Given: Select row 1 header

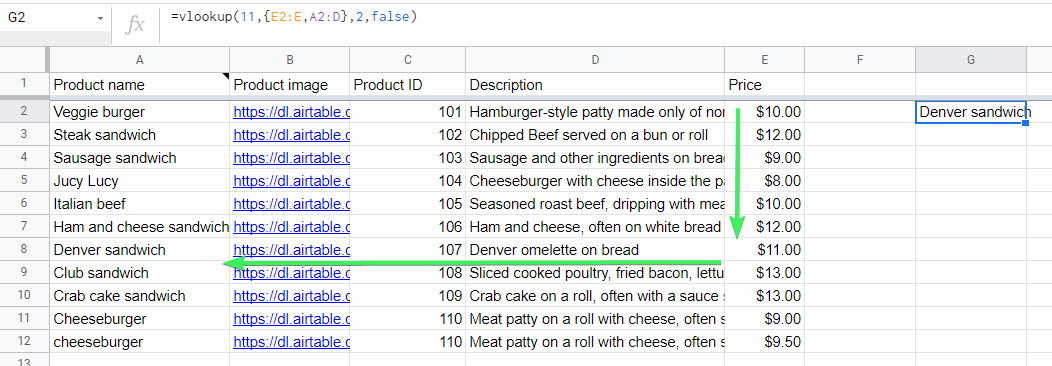Looking at the screenshot, I should pyautogui.click(x=24, y=84).
